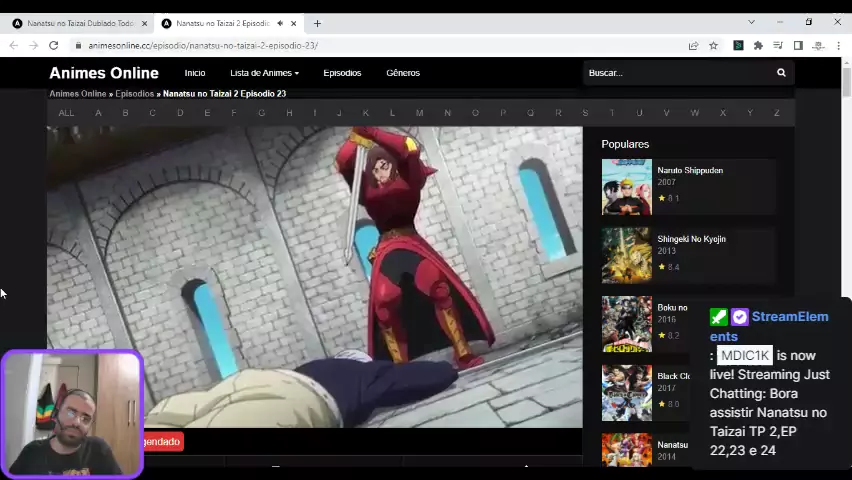Open a new browser tab
Viewport: 852px width, 480px height.
pyautogui.click(x=317, y=23)
